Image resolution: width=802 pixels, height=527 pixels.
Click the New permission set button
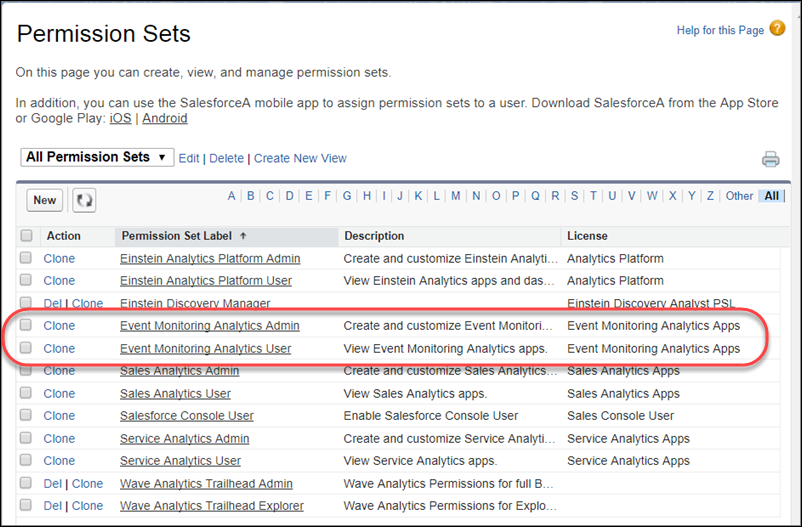pyautogui.click(x=44, y=200)
